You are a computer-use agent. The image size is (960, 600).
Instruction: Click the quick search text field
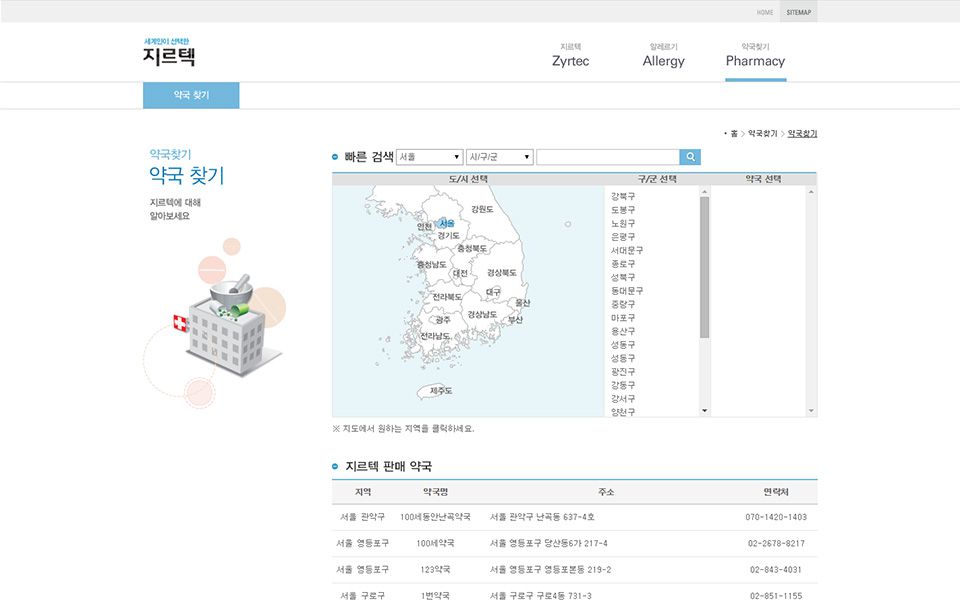point(607,157)
